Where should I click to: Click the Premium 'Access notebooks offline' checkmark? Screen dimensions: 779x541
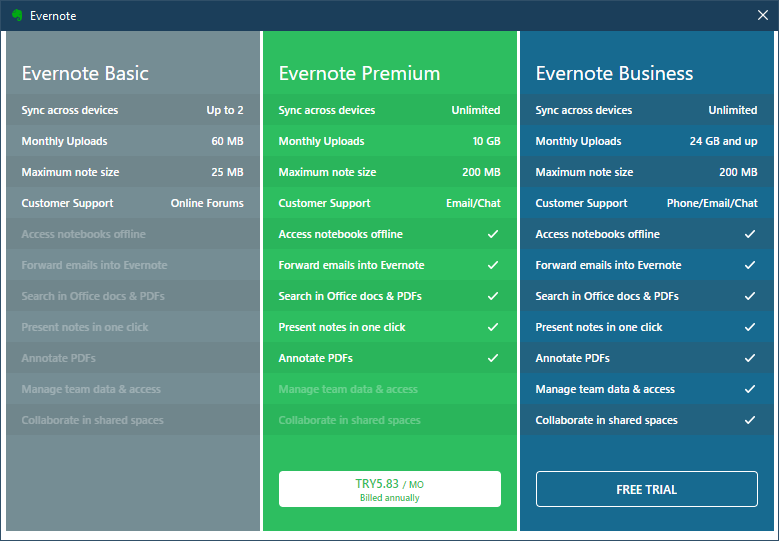(493, 234)
